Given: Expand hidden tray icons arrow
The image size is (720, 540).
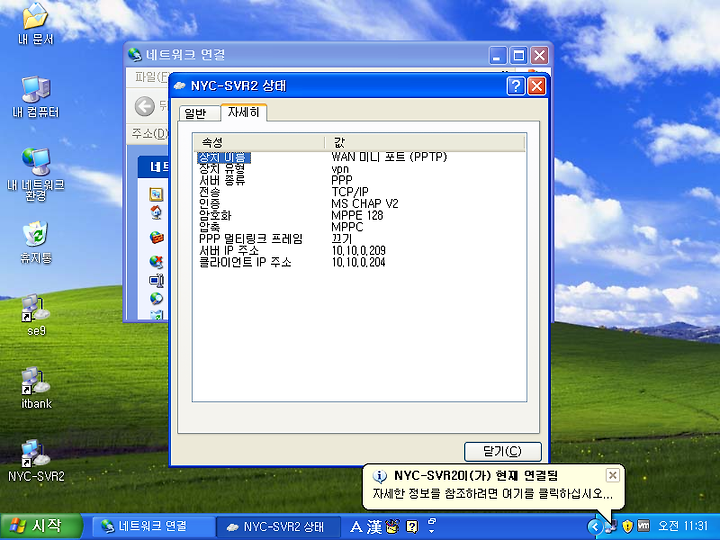Looking at the screenshot, I should pyautogui.click(x=595, y=526).
